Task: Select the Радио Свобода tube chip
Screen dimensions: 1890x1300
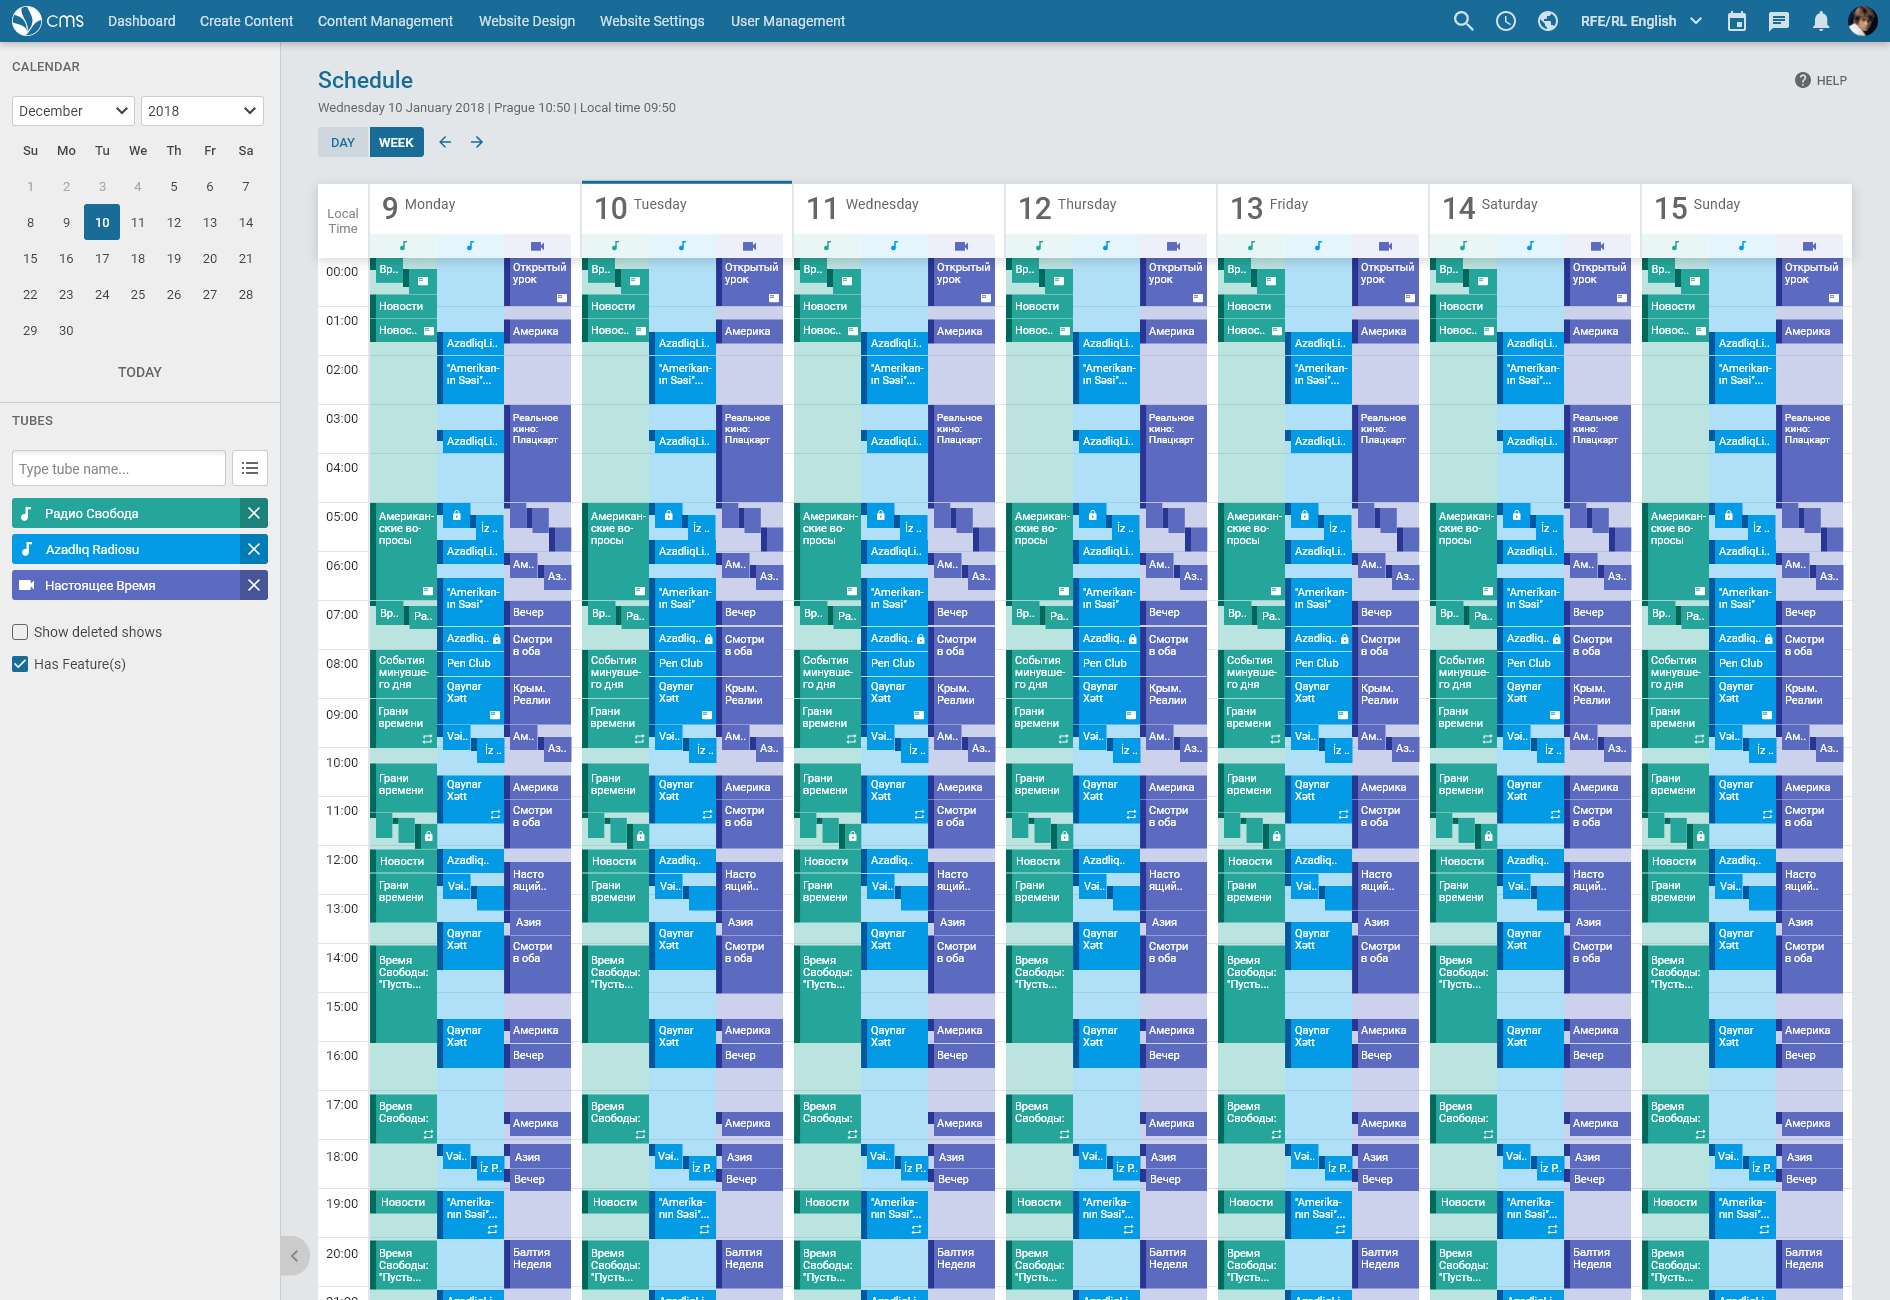Action: [x=127, y=513]
